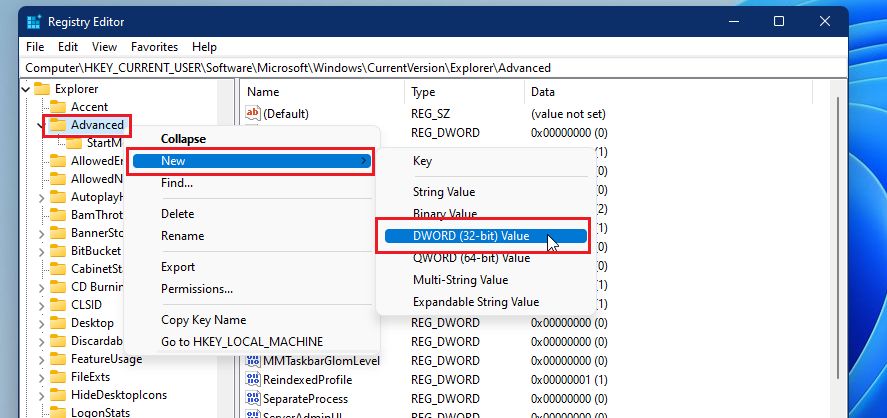Expand the FeatureUsage tree node
Viewport: 887px width, 418px height.
[41, 360]
